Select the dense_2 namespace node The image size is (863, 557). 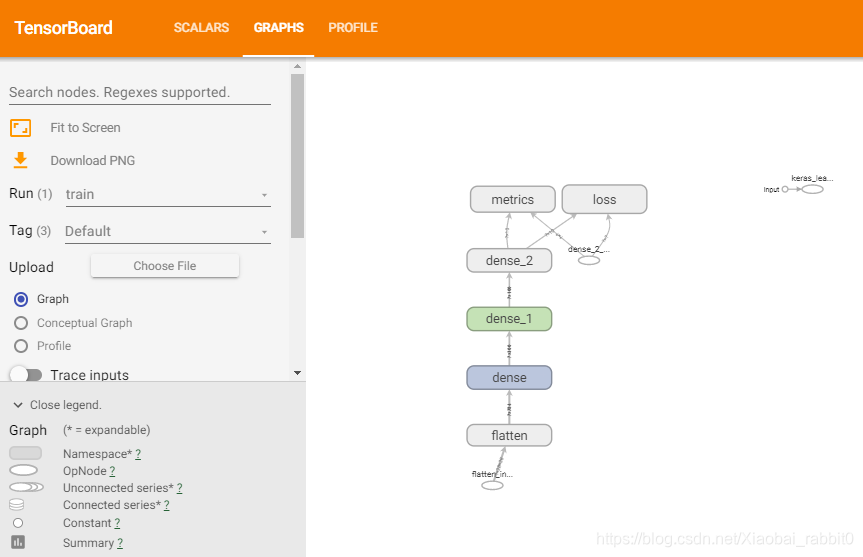[x=509, y=260]
